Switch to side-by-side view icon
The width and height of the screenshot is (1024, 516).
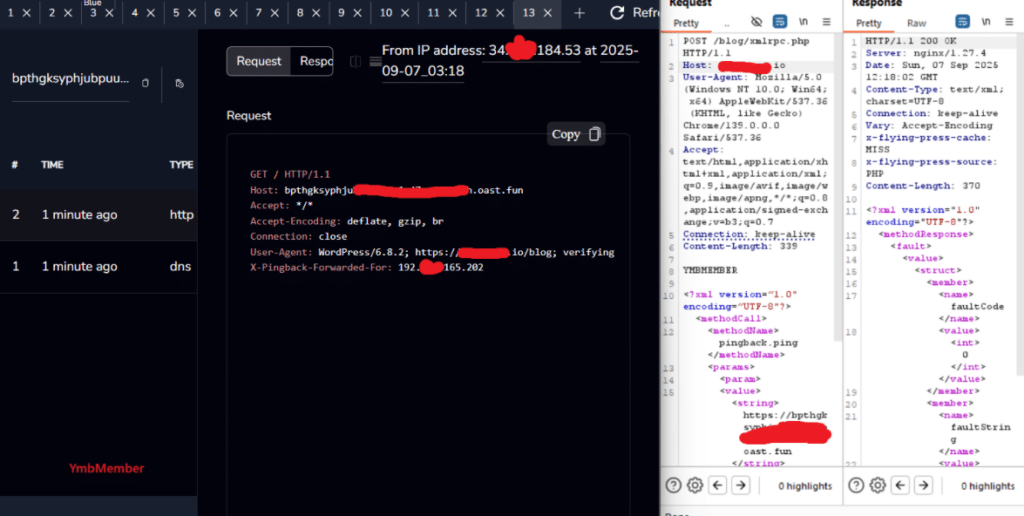355,61
